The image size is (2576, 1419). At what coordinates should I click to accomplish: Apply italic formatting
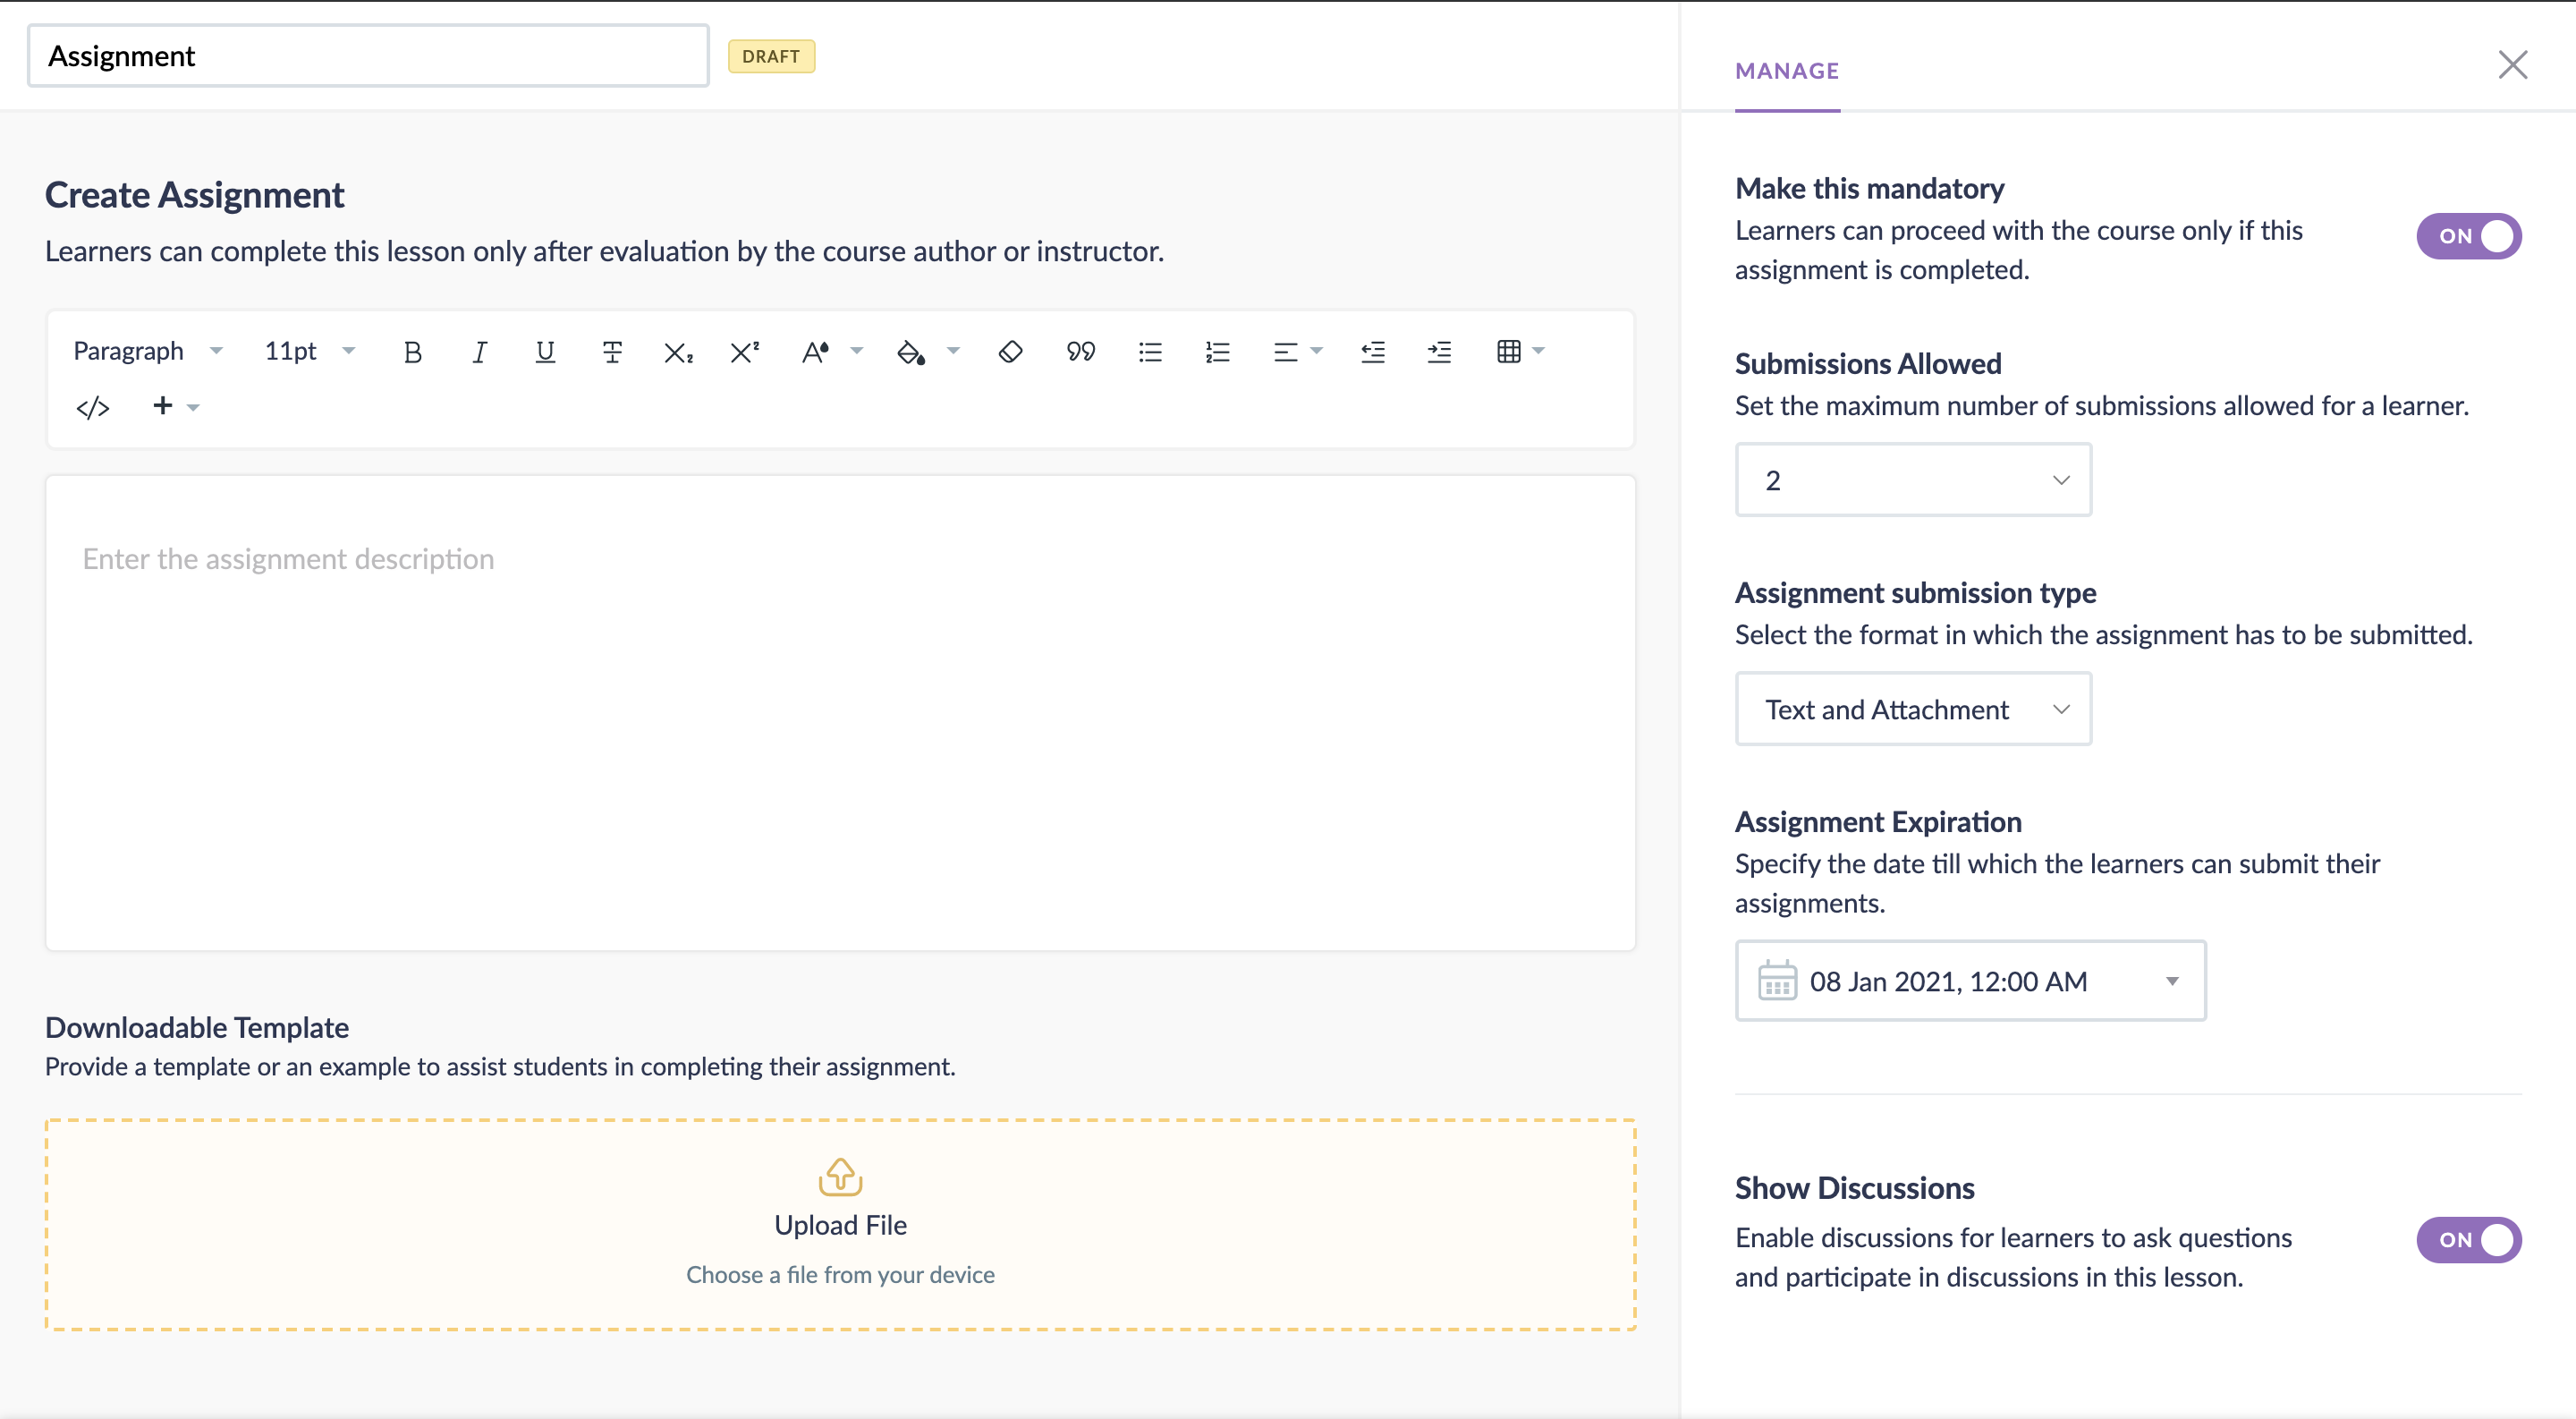[479, 352]
